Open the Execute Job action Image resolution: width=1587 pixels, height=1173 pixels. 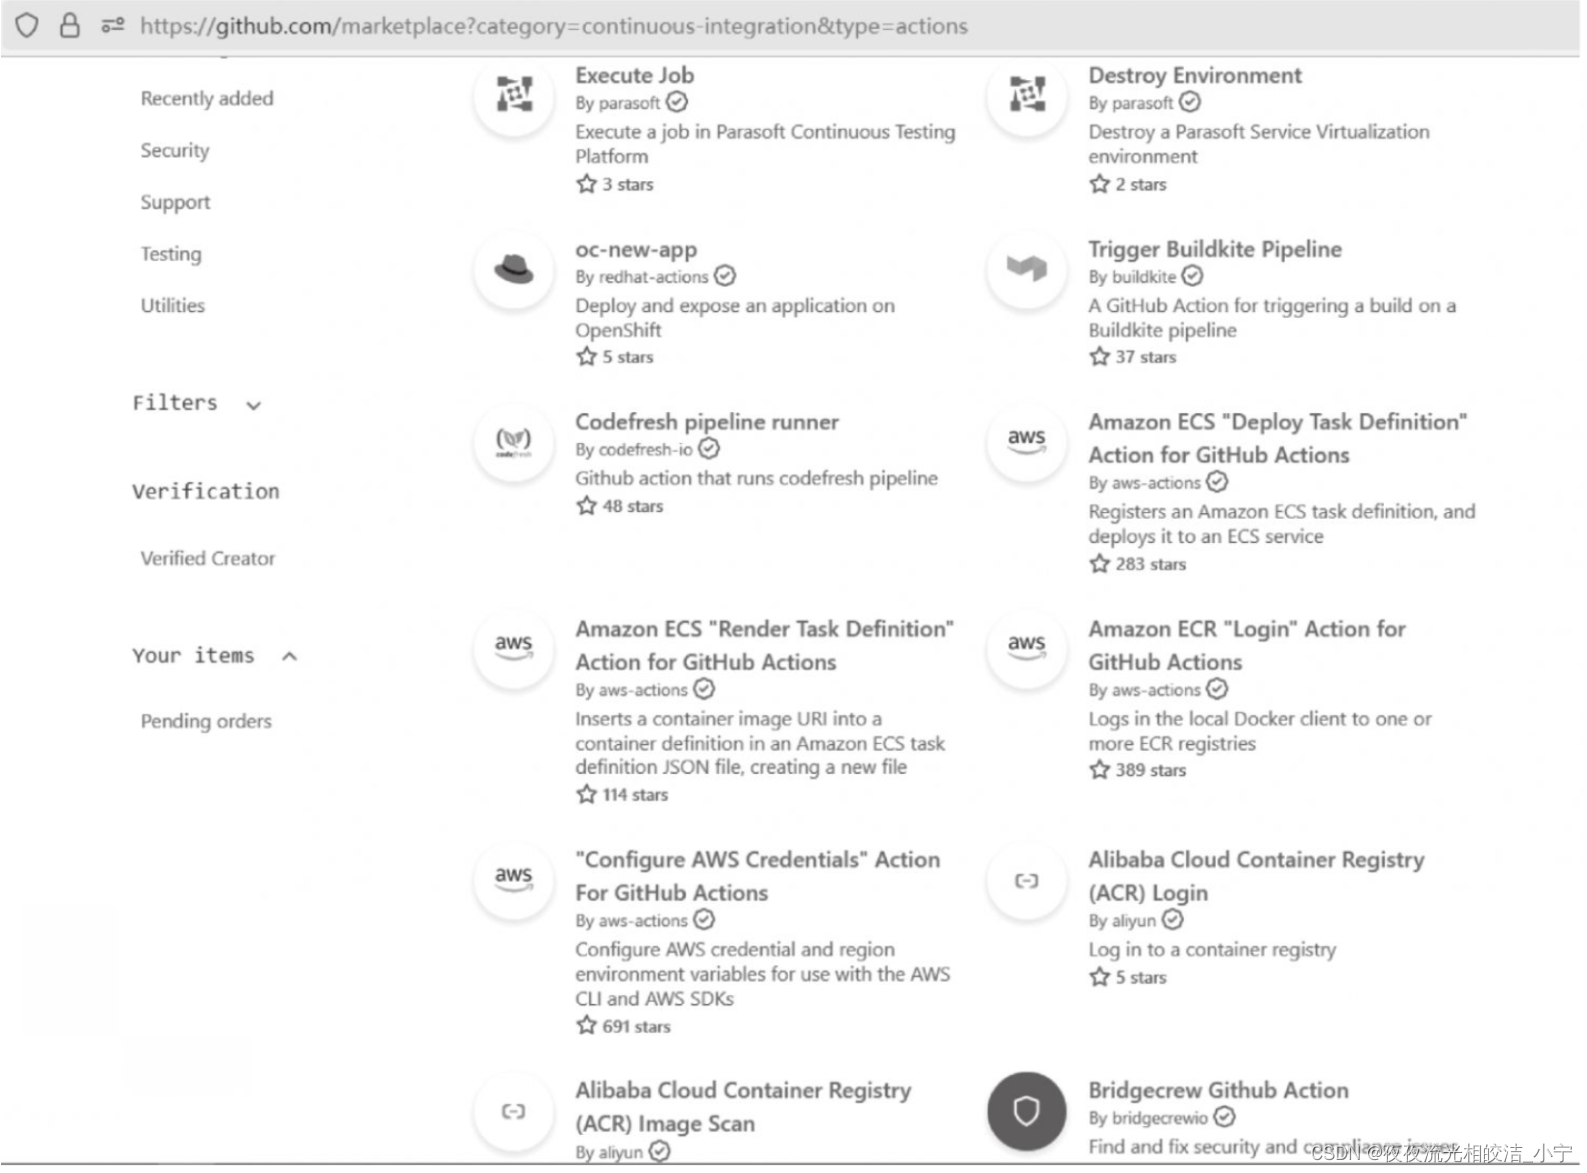634,75
